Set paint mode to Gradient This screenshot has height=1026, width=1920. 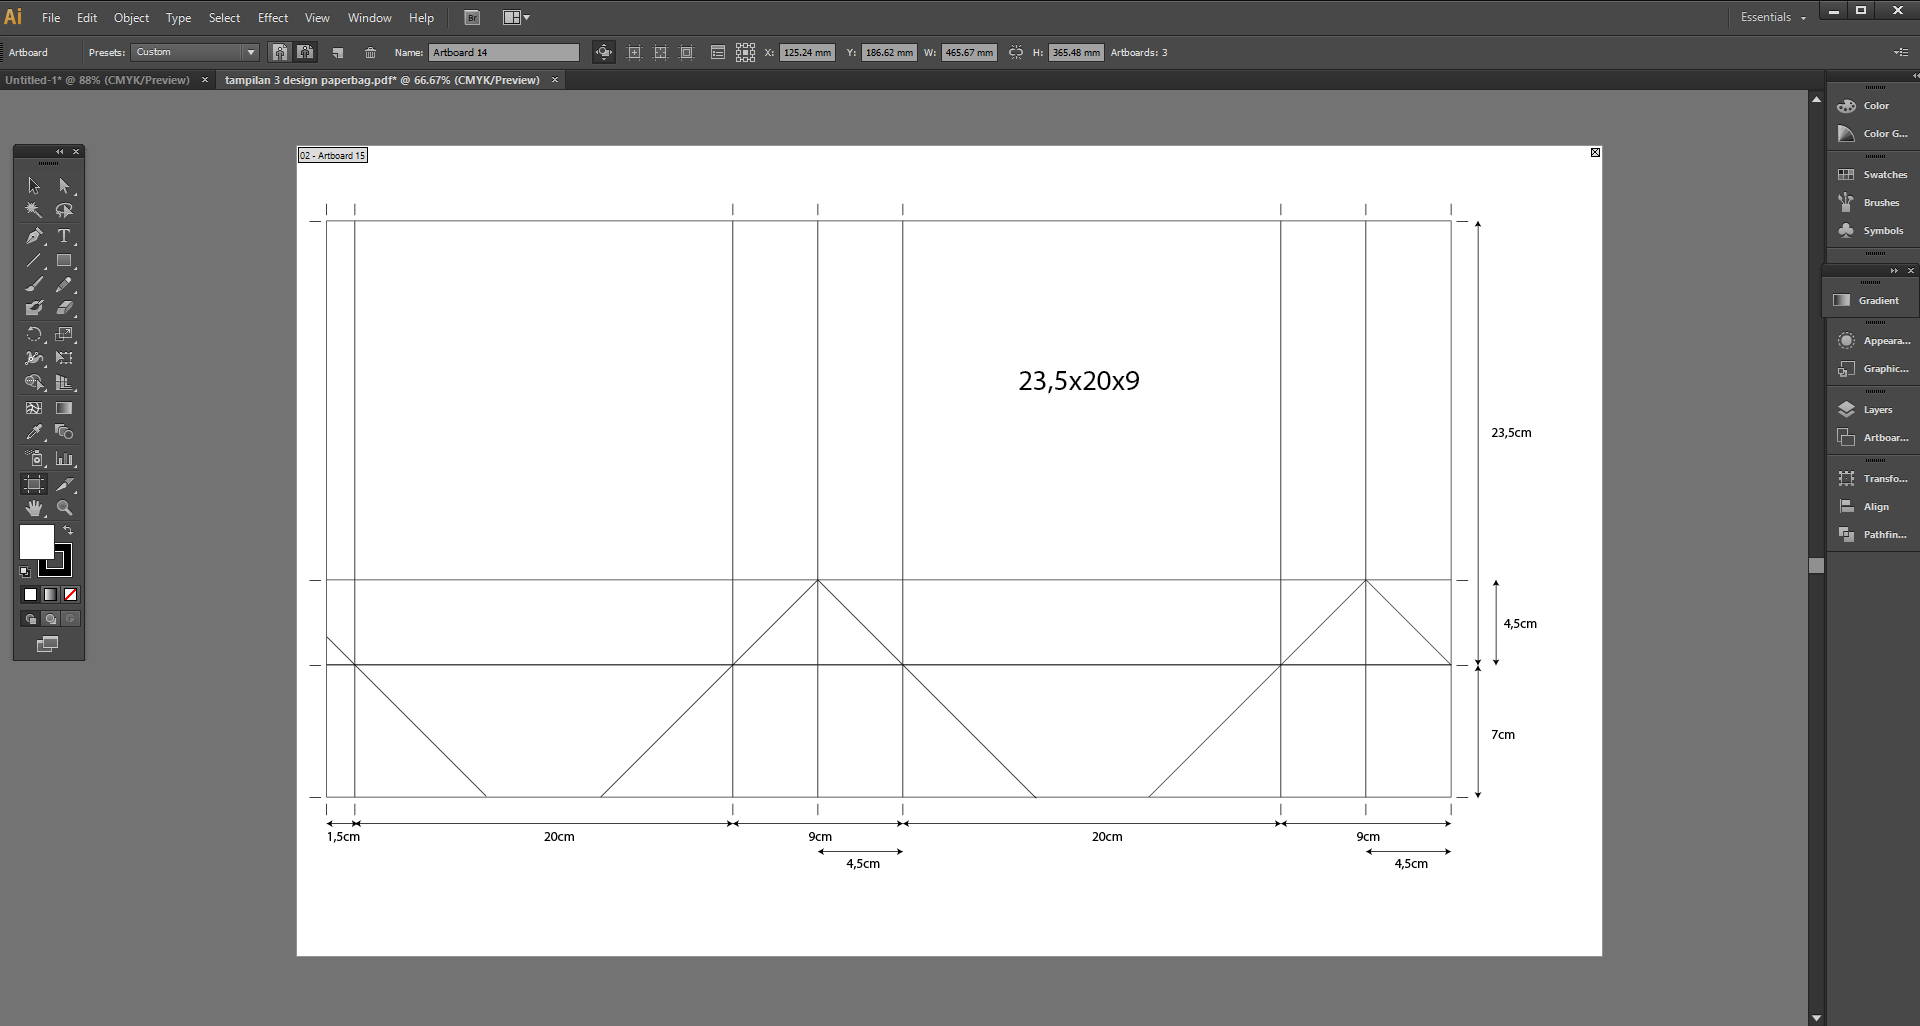(x=50, y=594)
